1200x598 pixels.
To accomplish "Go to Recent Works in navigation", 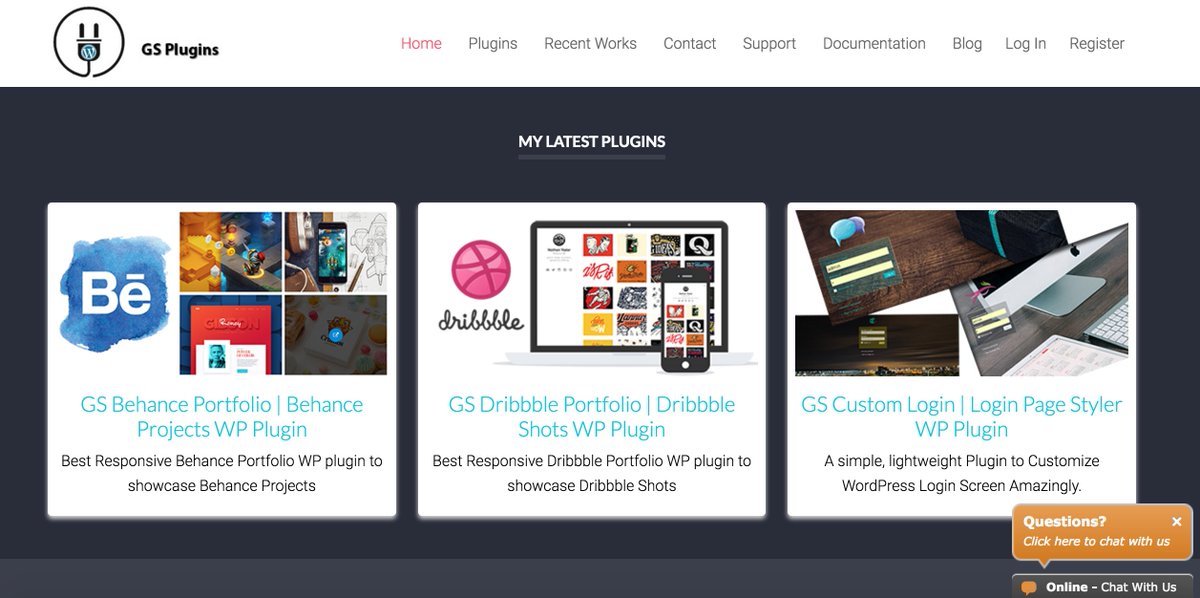I will pos(590,44).
